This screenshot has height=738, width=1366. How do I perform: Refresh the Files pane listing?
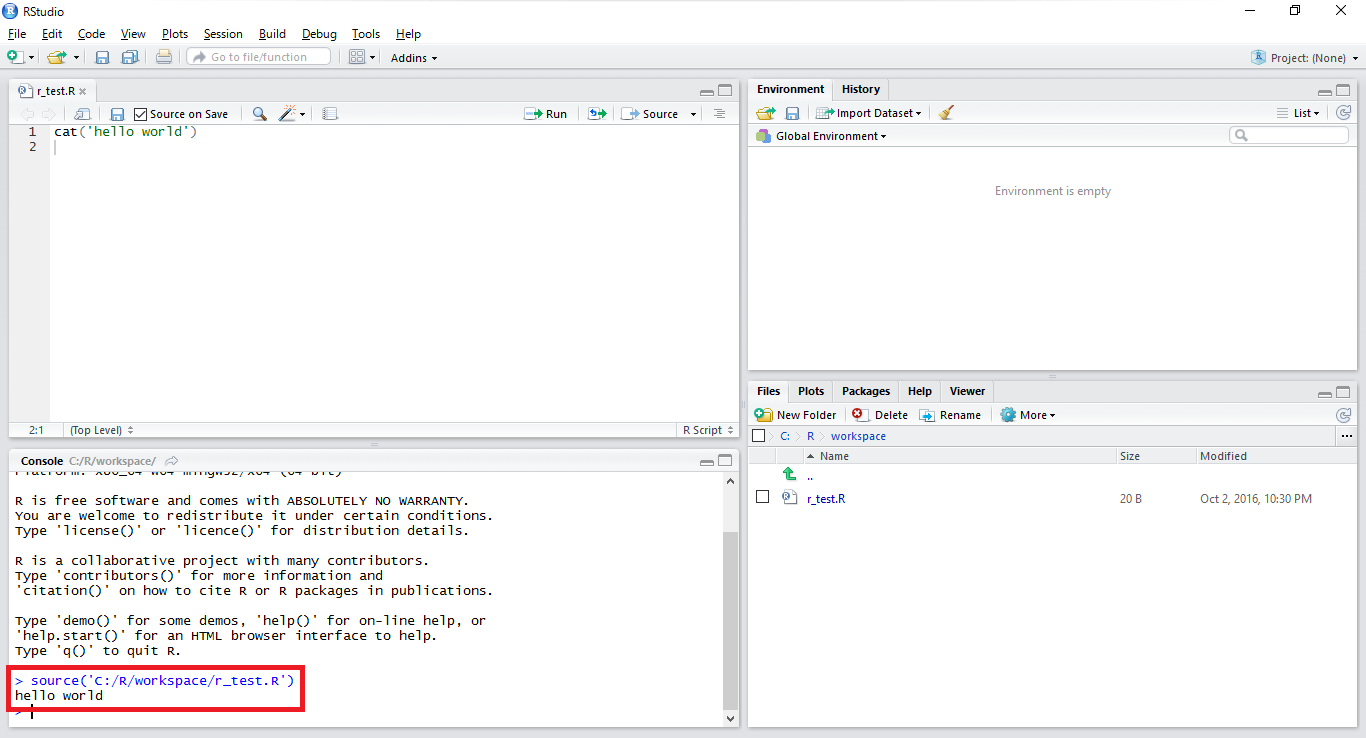[1344, 415]
